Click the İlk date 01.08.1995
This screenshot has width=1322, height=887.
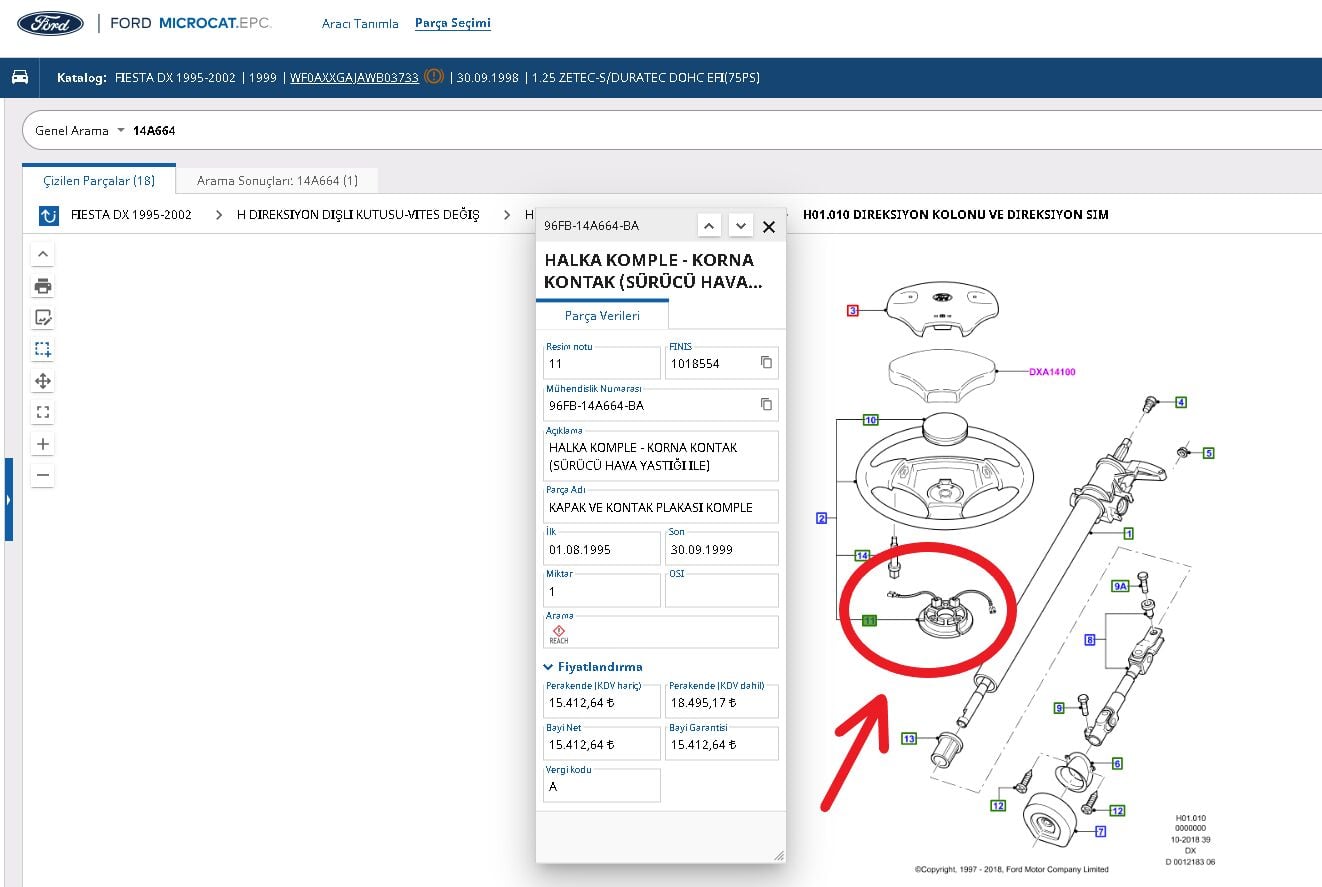click(602, 549)
